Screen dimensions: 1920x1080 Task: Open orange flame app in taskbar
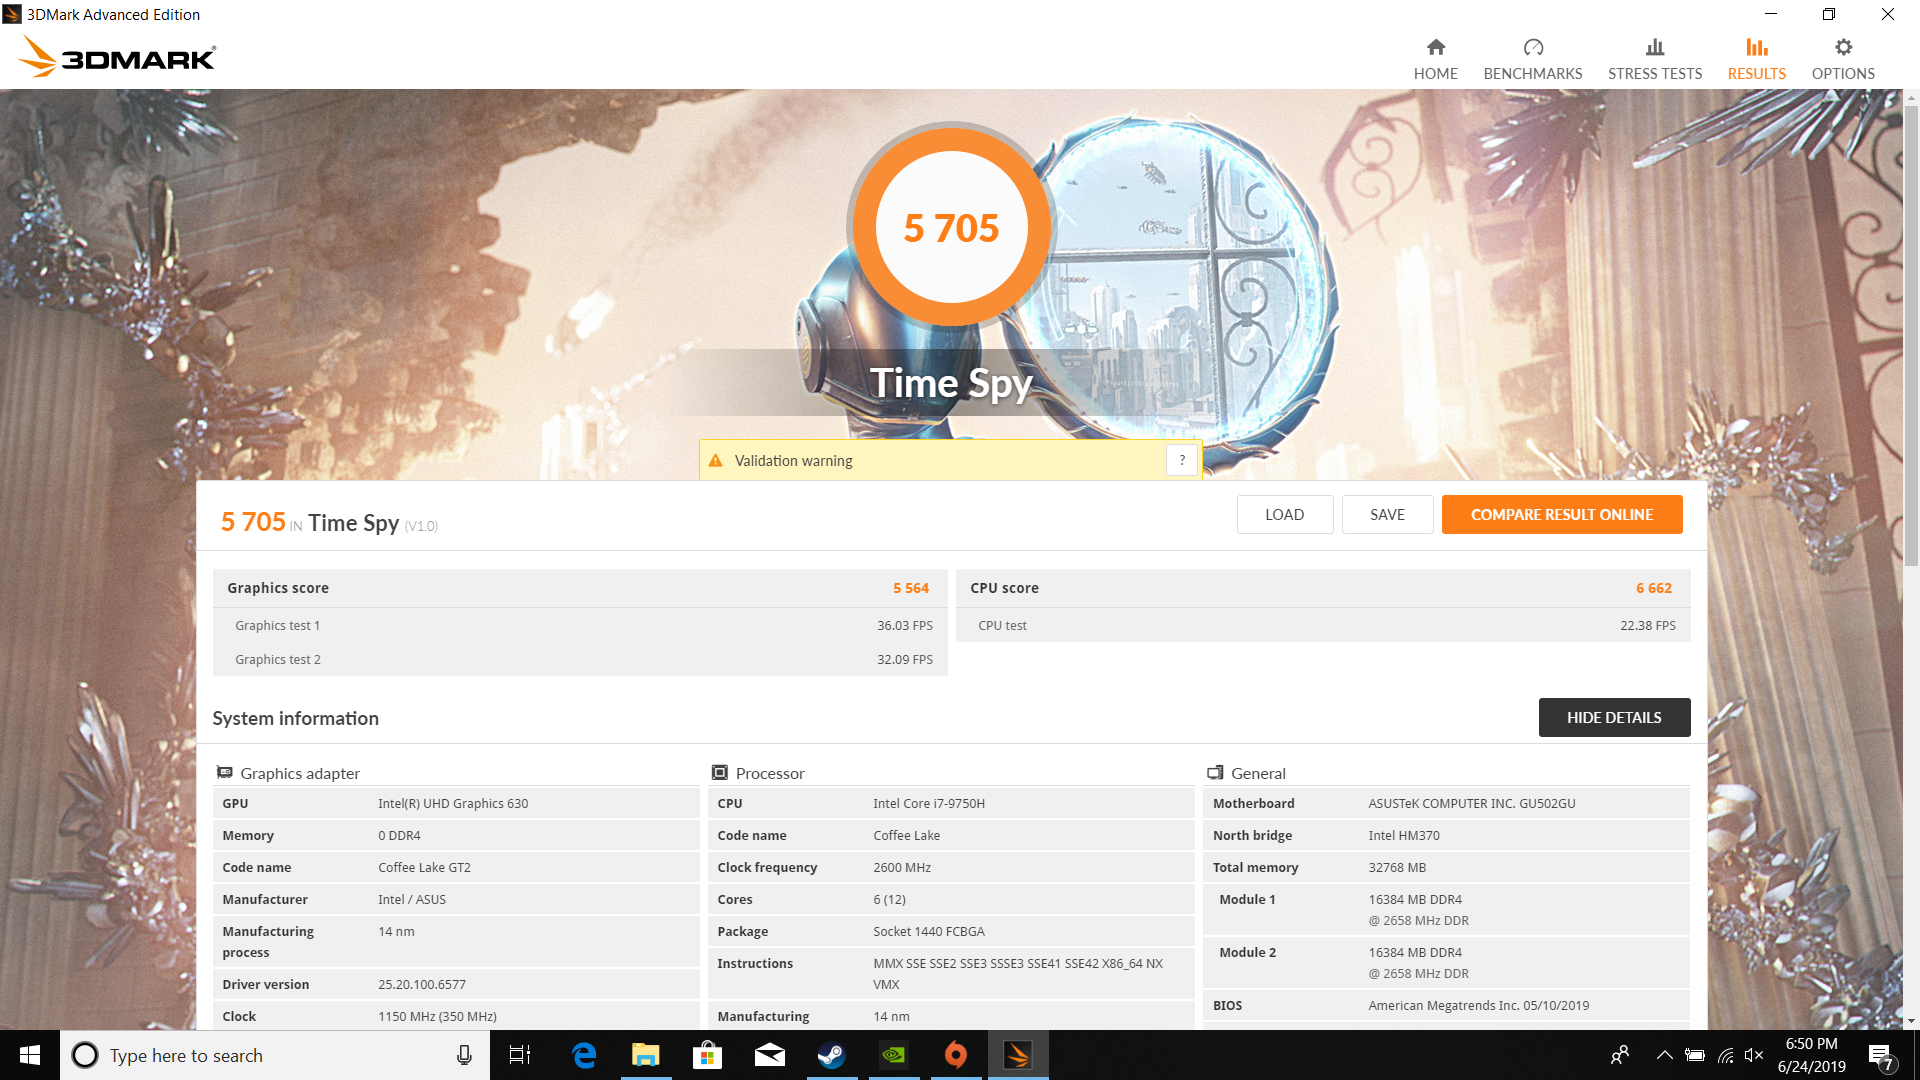click(x=956, y=1055)
